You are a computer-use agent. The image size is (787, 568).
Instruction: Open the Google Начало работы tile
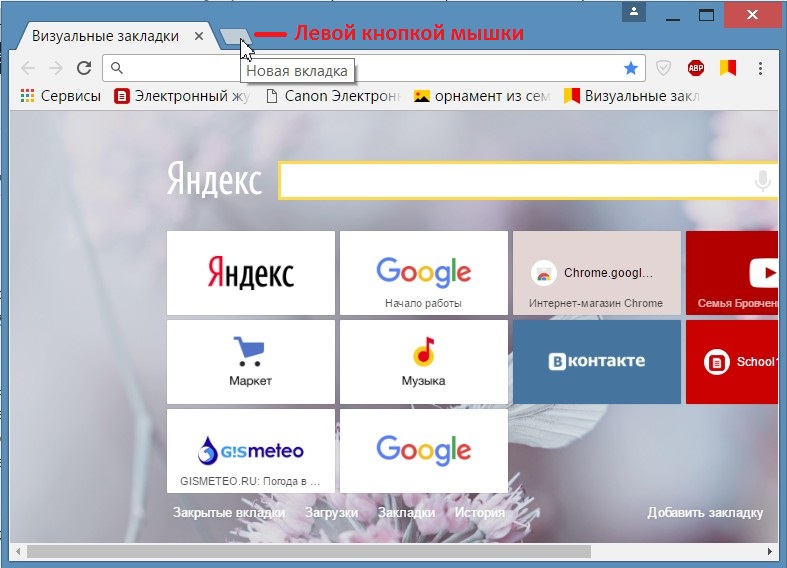(424, 272)
